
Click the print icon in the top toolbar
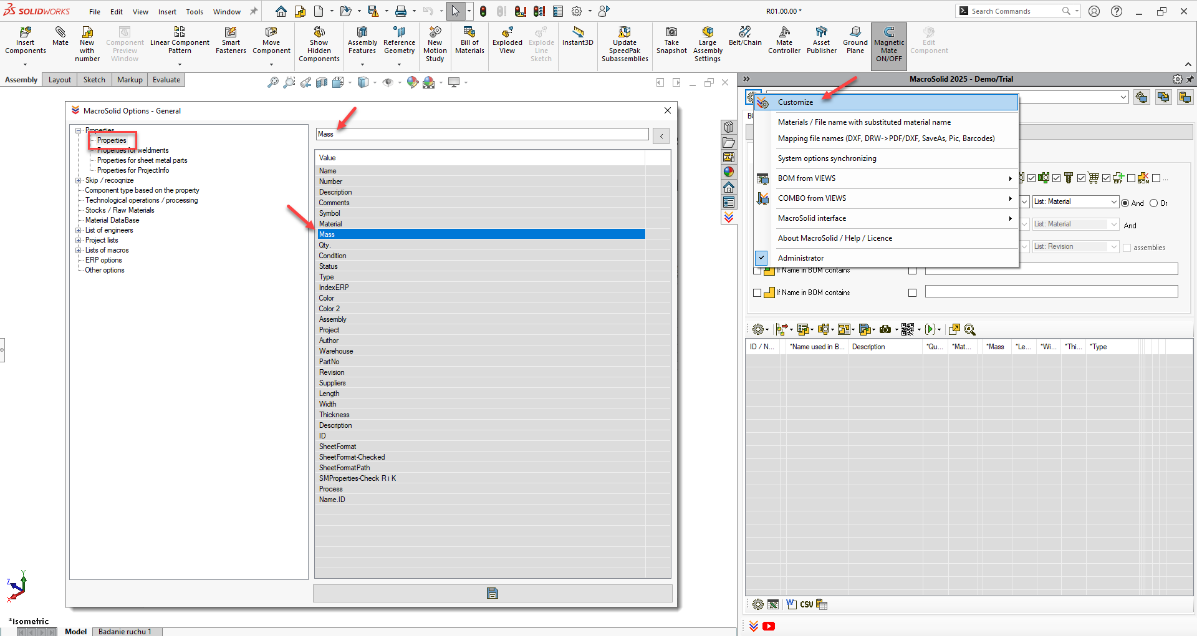[401, 11]
